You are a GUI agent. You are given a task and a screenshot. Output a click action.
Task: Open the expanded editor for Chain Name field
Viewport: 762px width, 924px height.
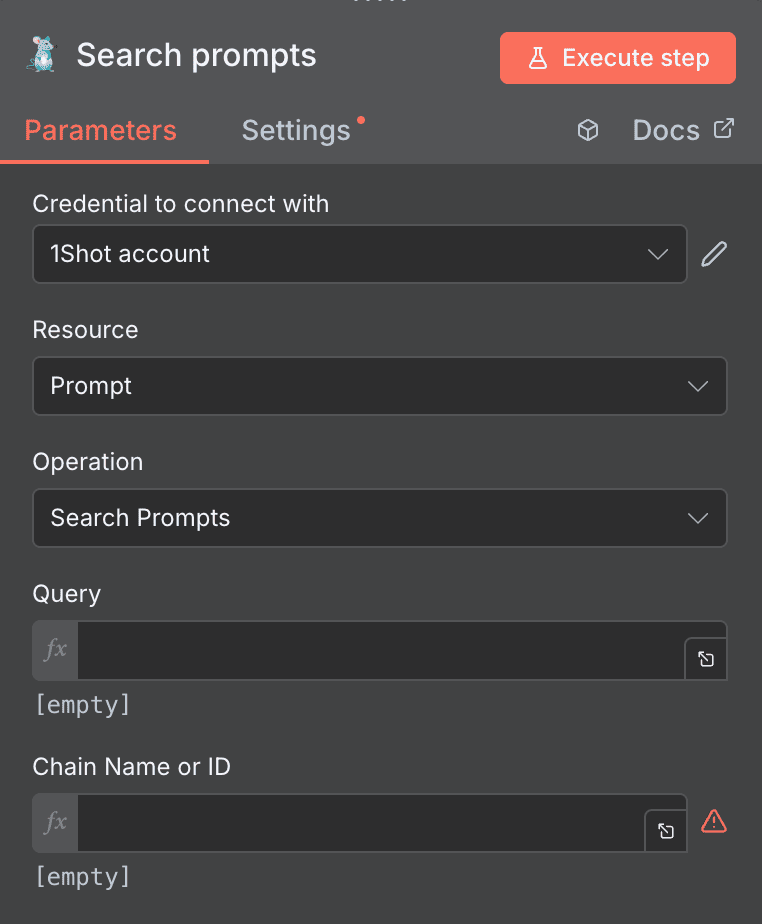665,831
